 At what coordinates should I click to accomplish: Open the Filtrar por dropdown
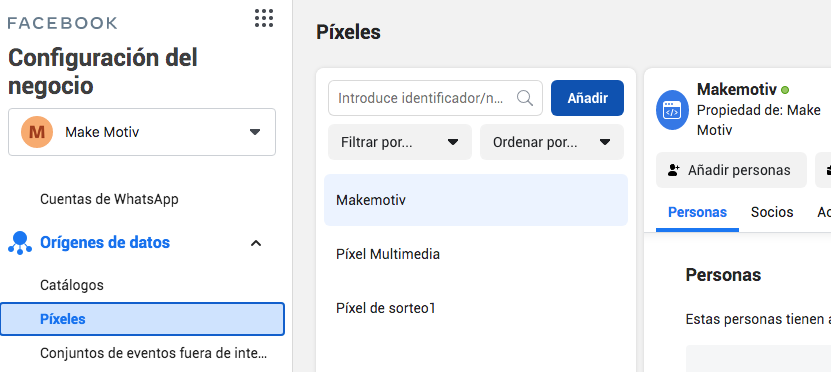(400, 142)
